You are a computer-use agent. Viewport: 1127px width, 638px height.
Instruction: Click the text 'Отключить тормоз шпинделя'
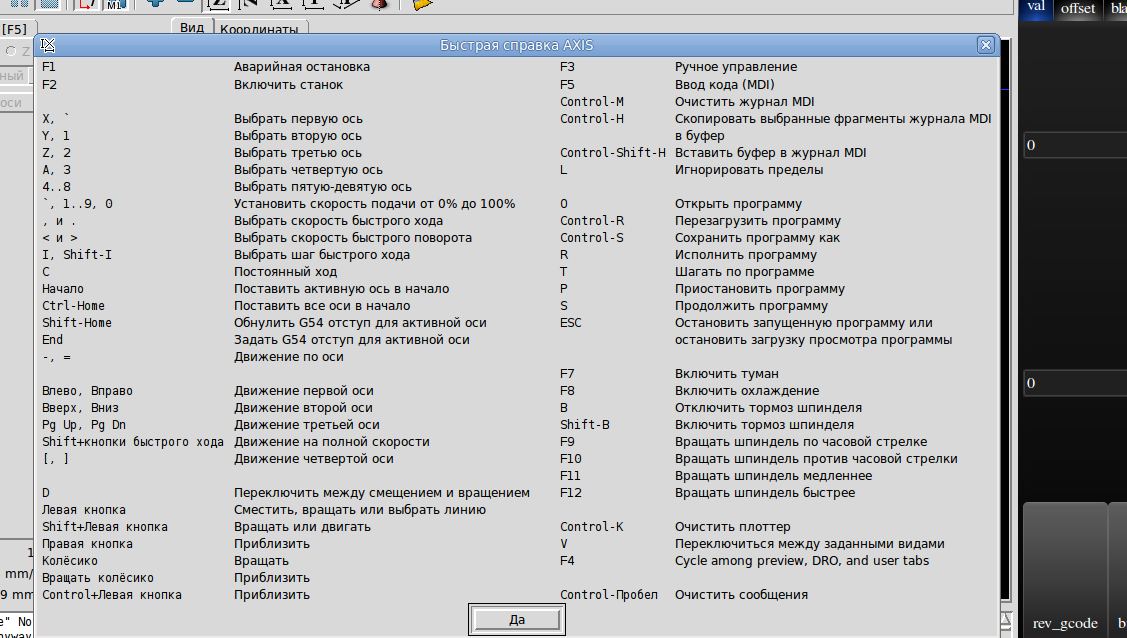768,408
